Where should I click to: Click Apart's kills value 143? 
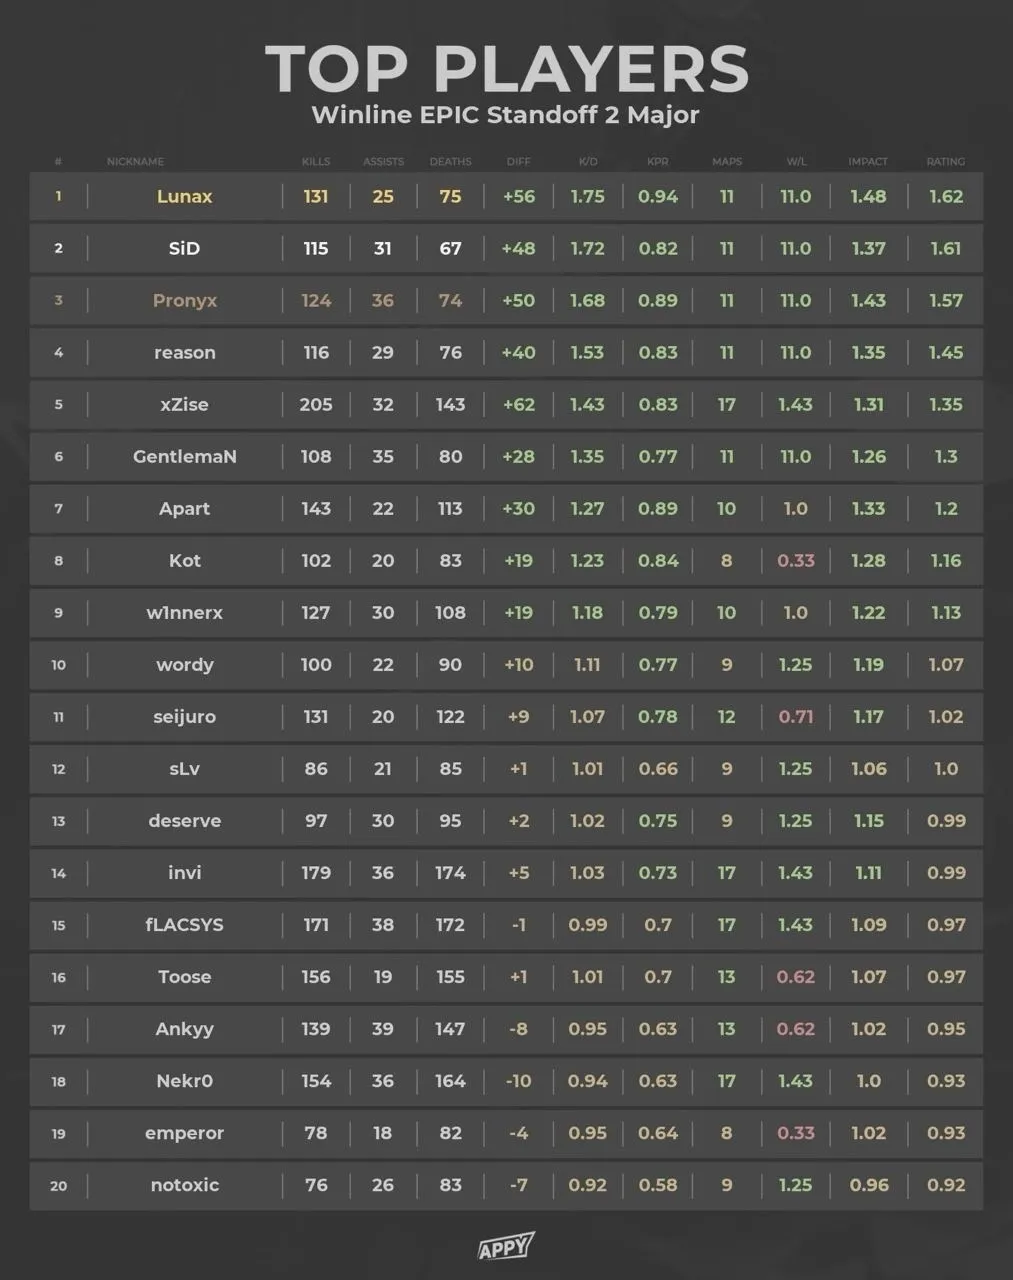click(316, 509)
